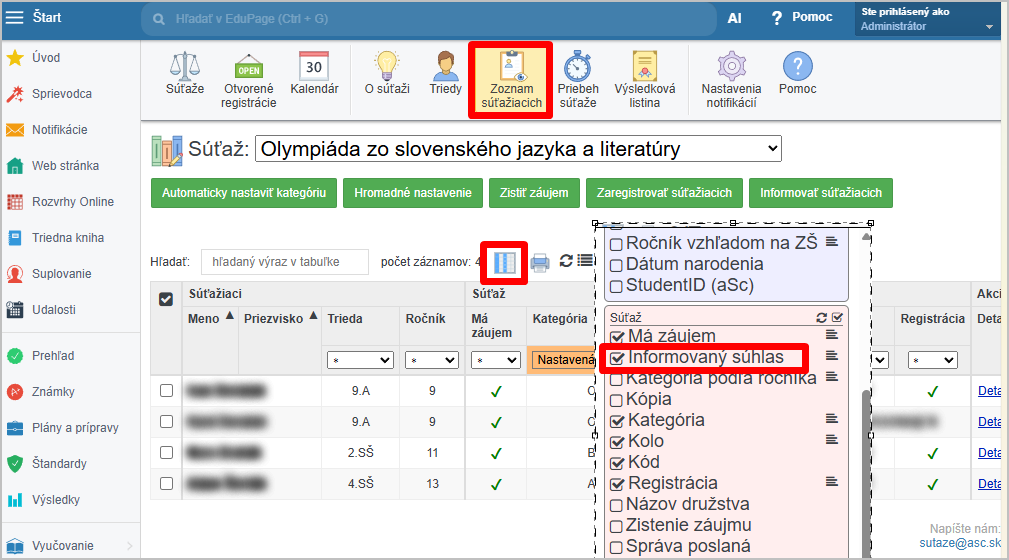Screen dimensions: 1009x560
Task: Check the Názov družstva checkbox
Action: (x=617, y=505)
